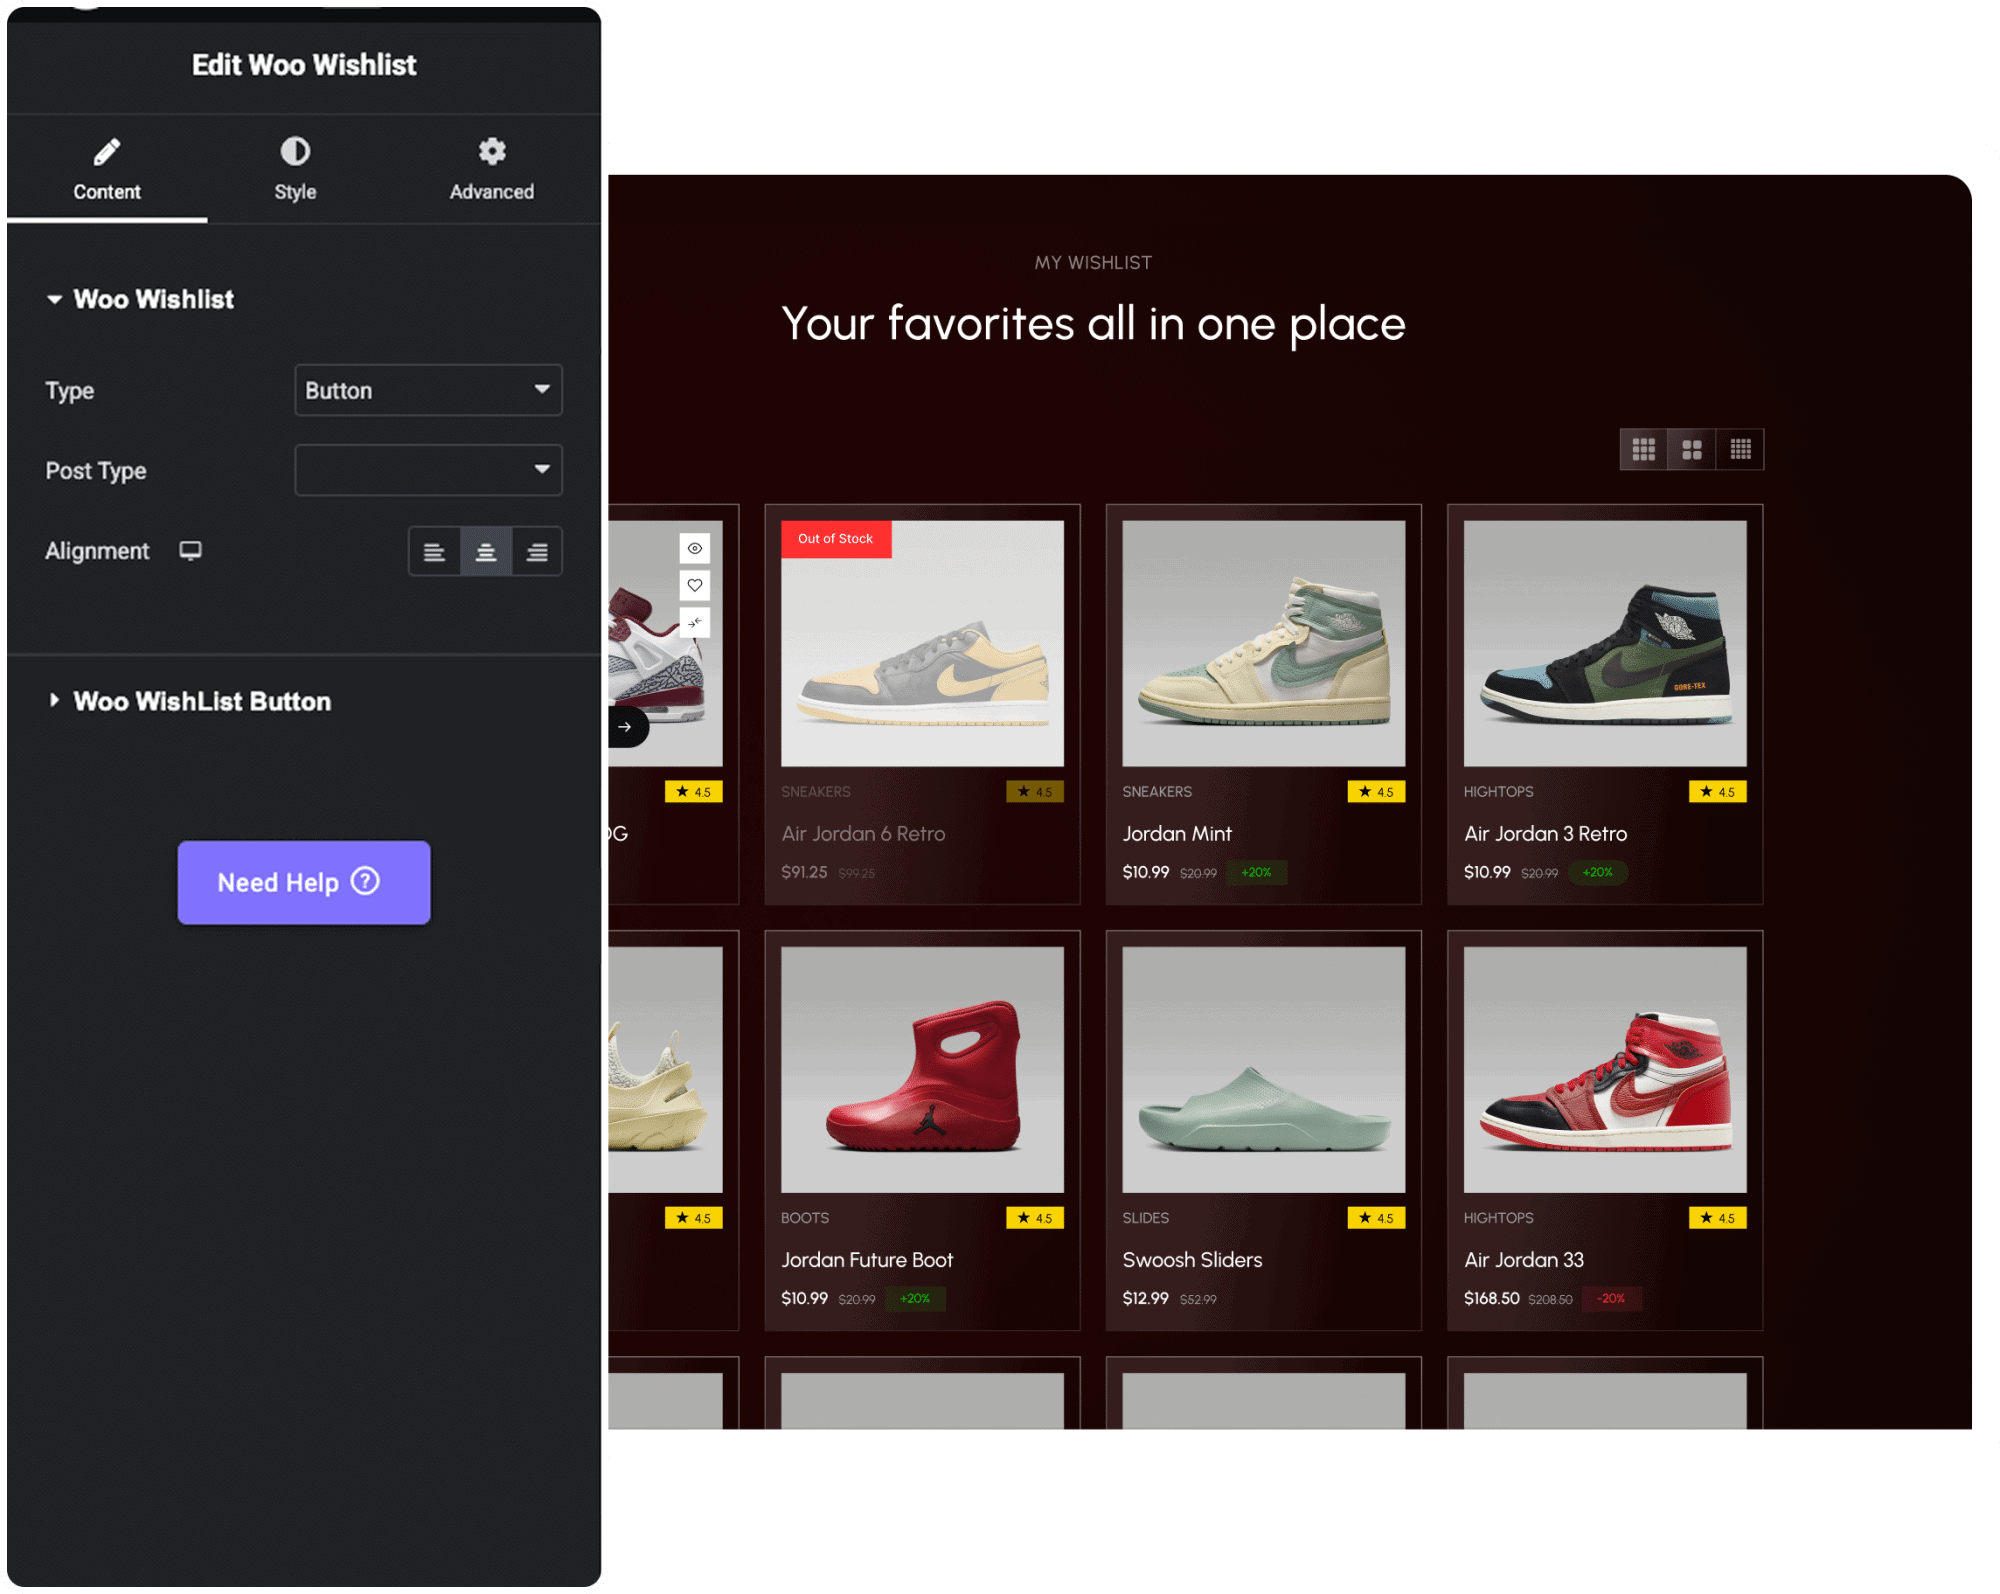Image resolution: width=2000 pixels, height=1594 pixels.
Task: Click the Jordan Future Boot product image
Action: pos(922,1069)
